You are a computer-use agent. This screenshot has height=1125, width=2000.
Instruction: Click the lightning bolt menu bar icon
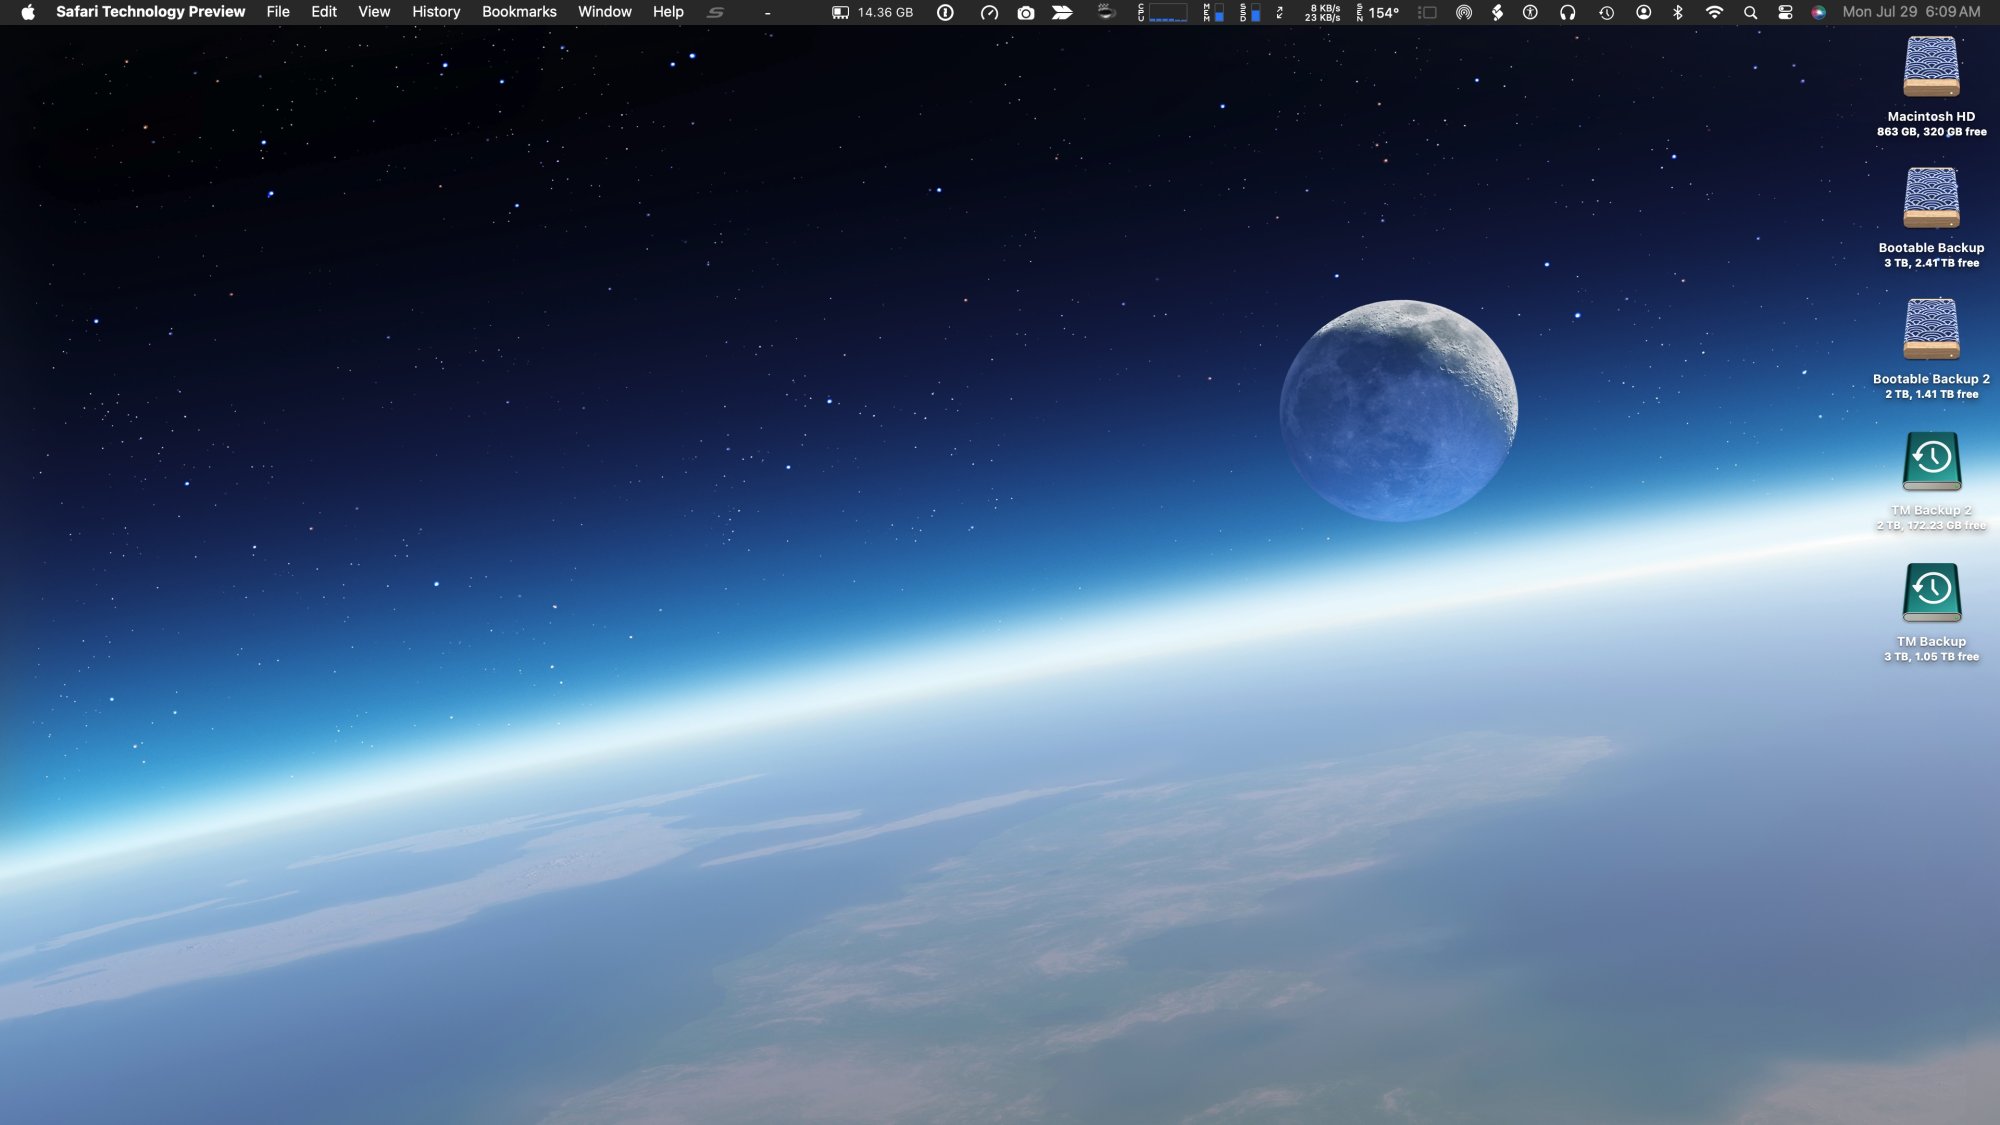click(x=1497, y=13)
